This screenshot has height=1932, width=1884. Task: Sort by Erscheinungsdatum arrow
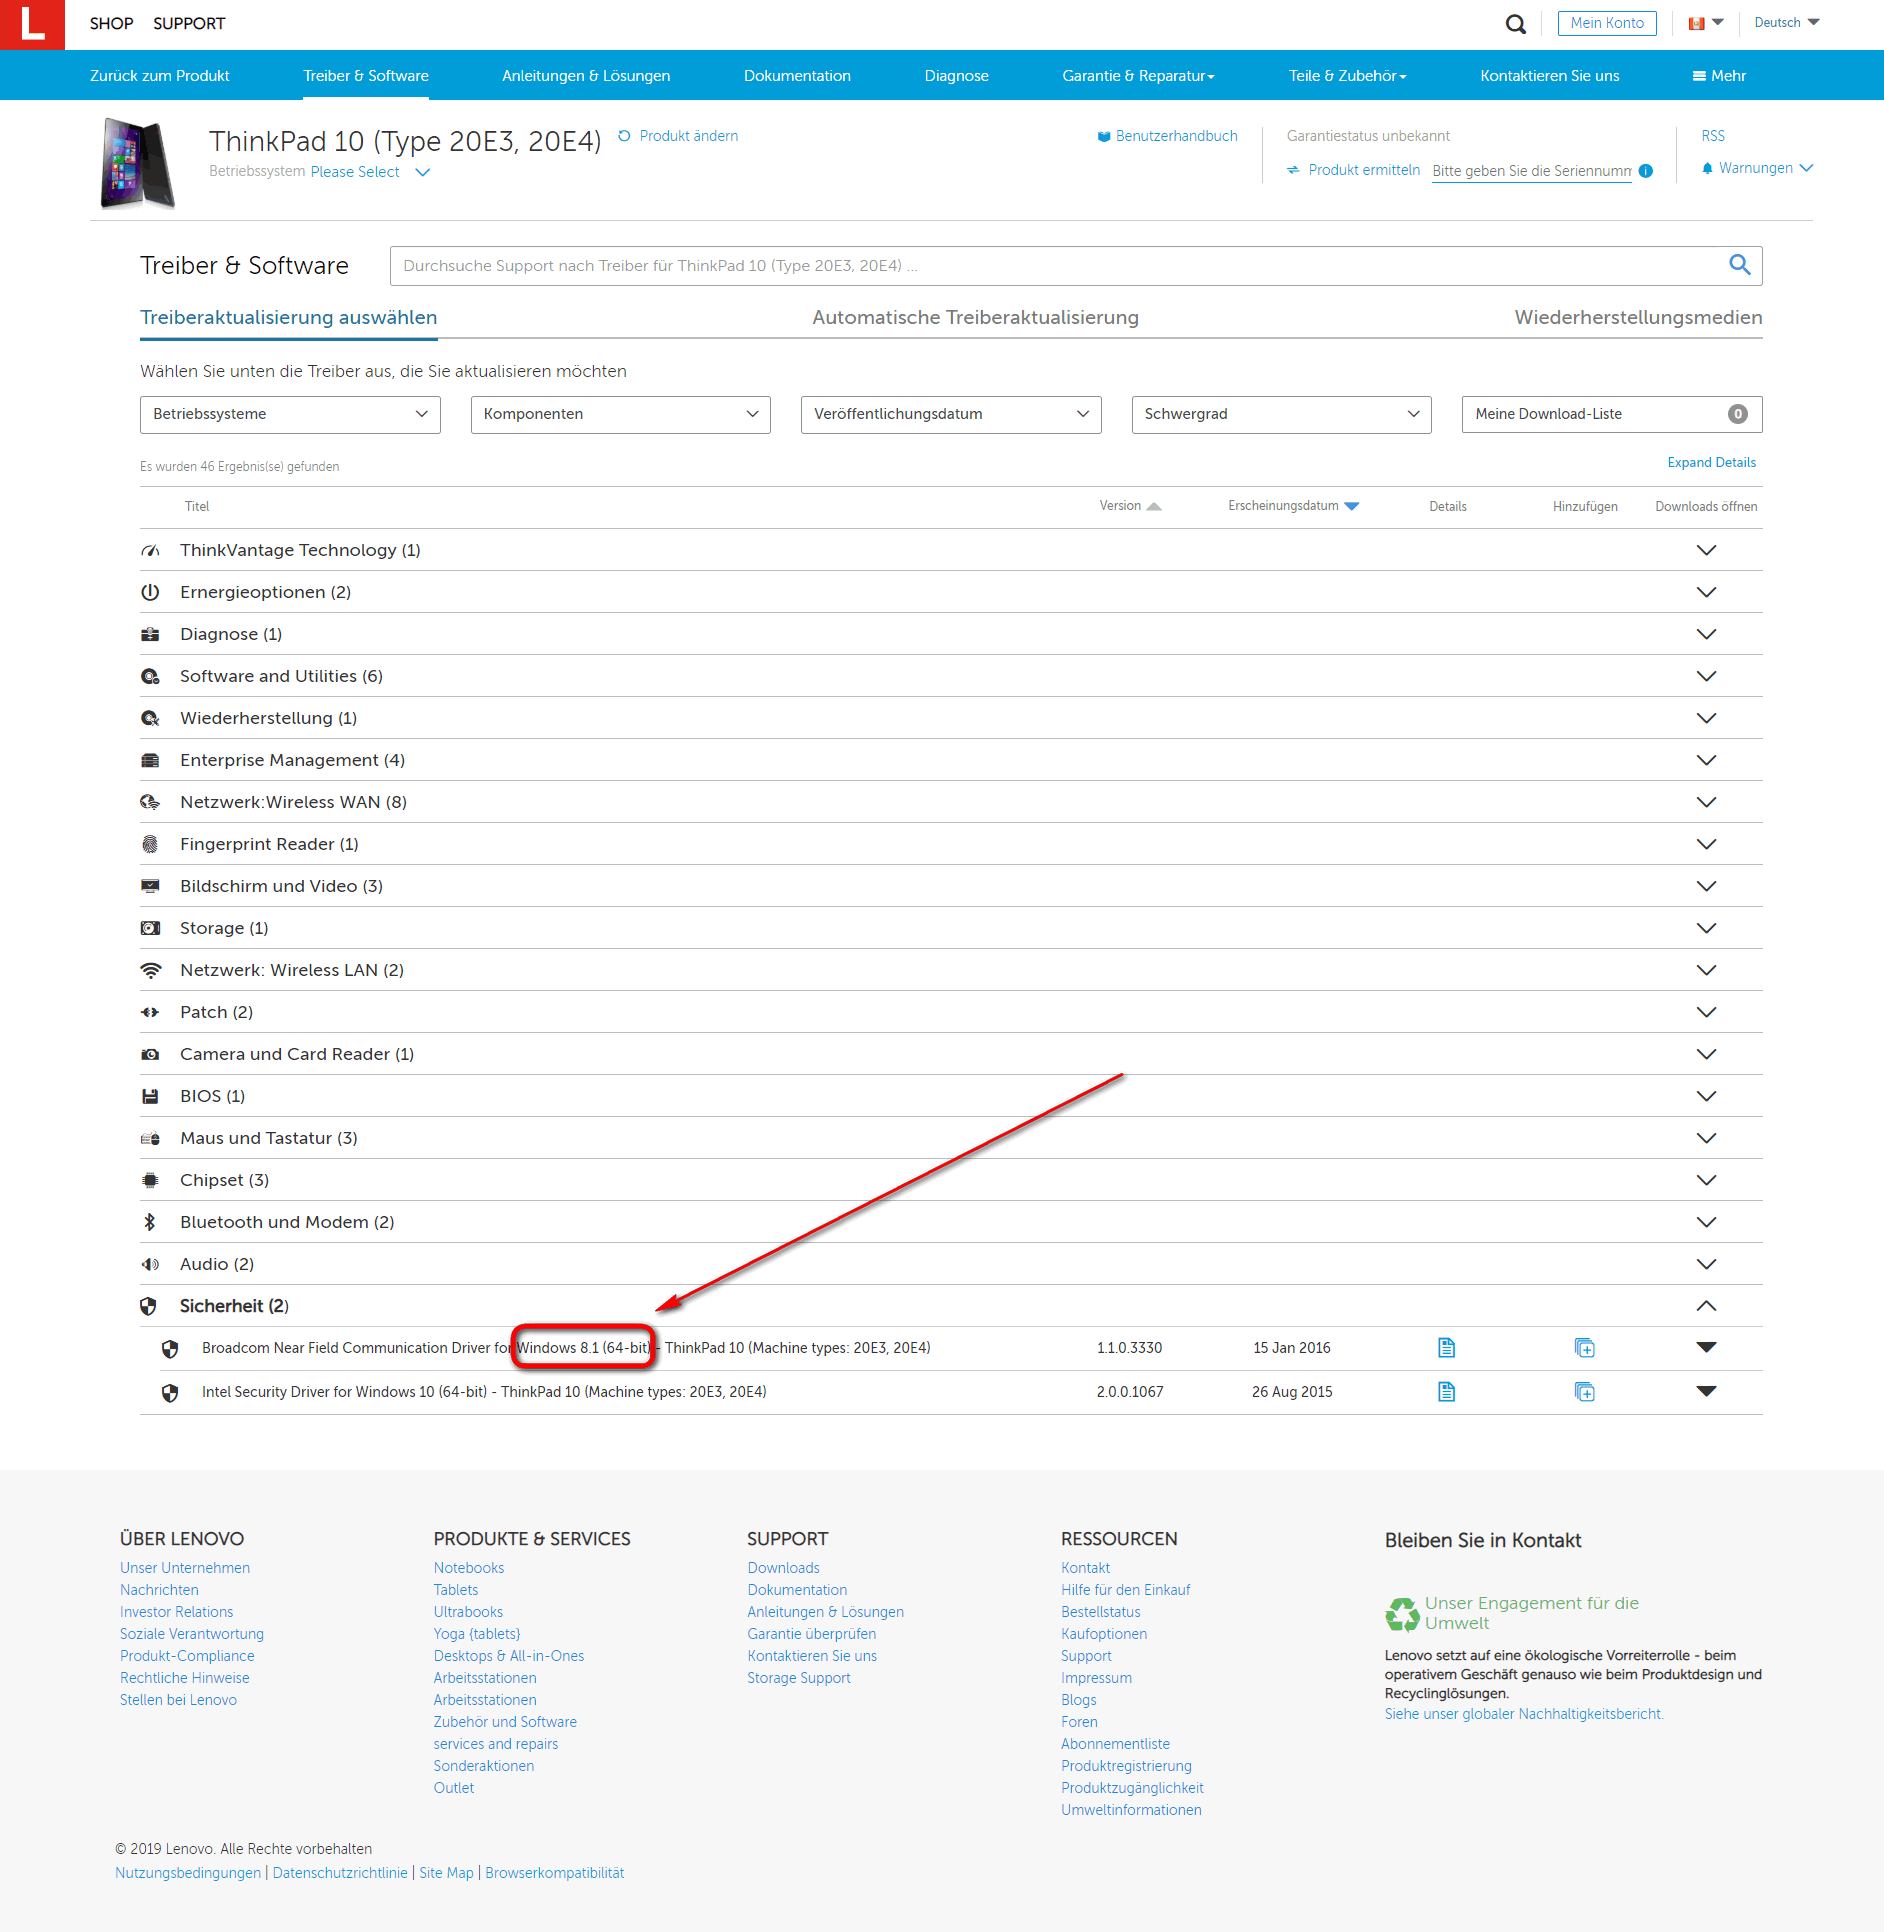pos(1352,507)
